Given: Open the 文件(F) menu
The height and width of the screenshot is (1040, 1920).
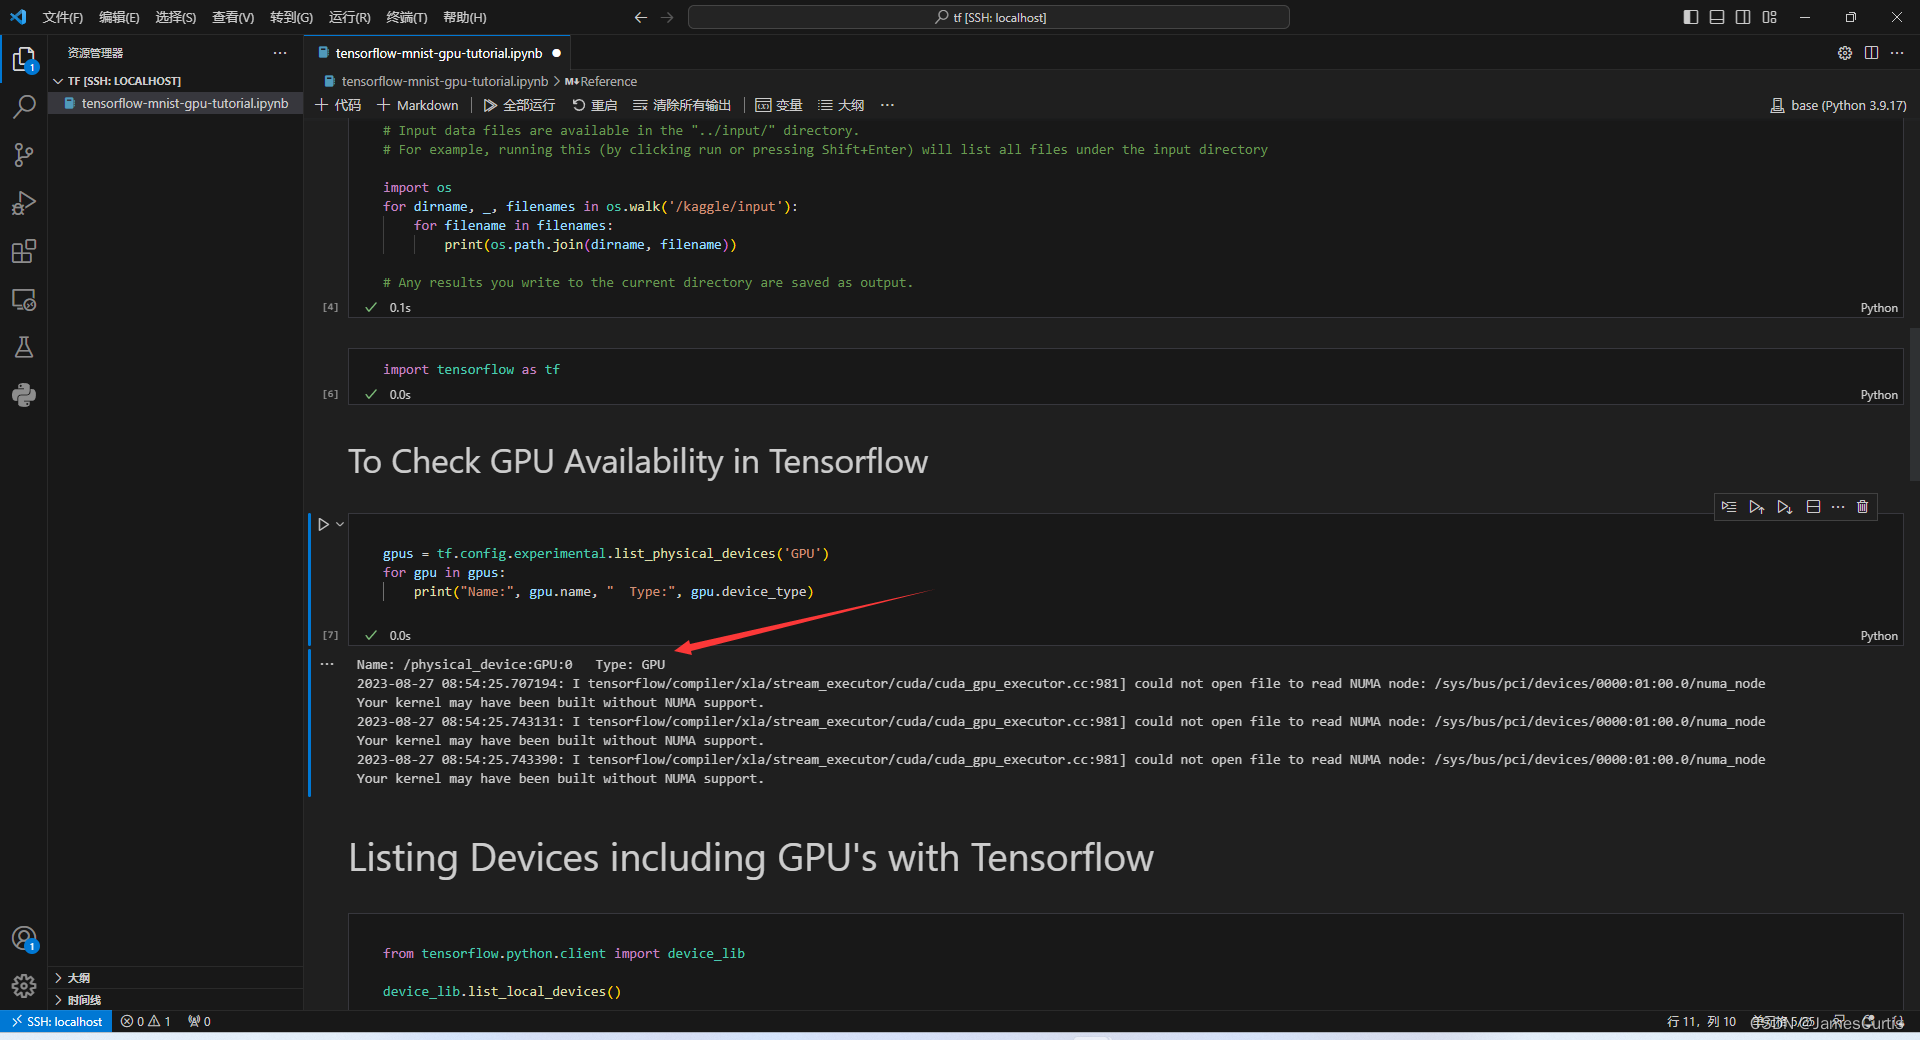Looking at the screenshot, I should pos(63,17).
